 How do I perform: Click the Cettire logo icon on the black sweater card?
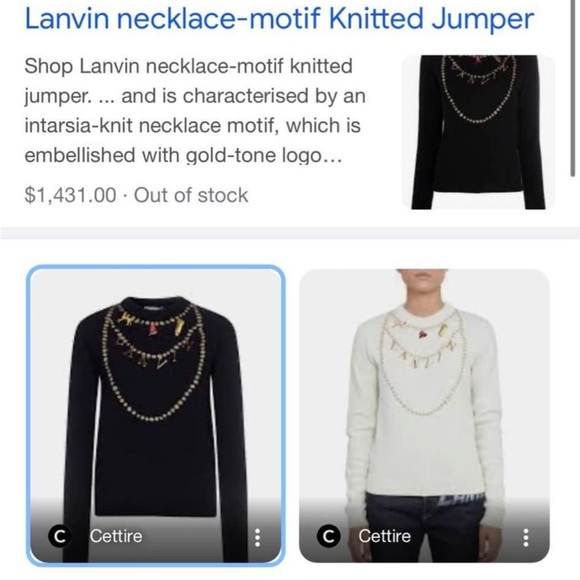pos(59,536)
